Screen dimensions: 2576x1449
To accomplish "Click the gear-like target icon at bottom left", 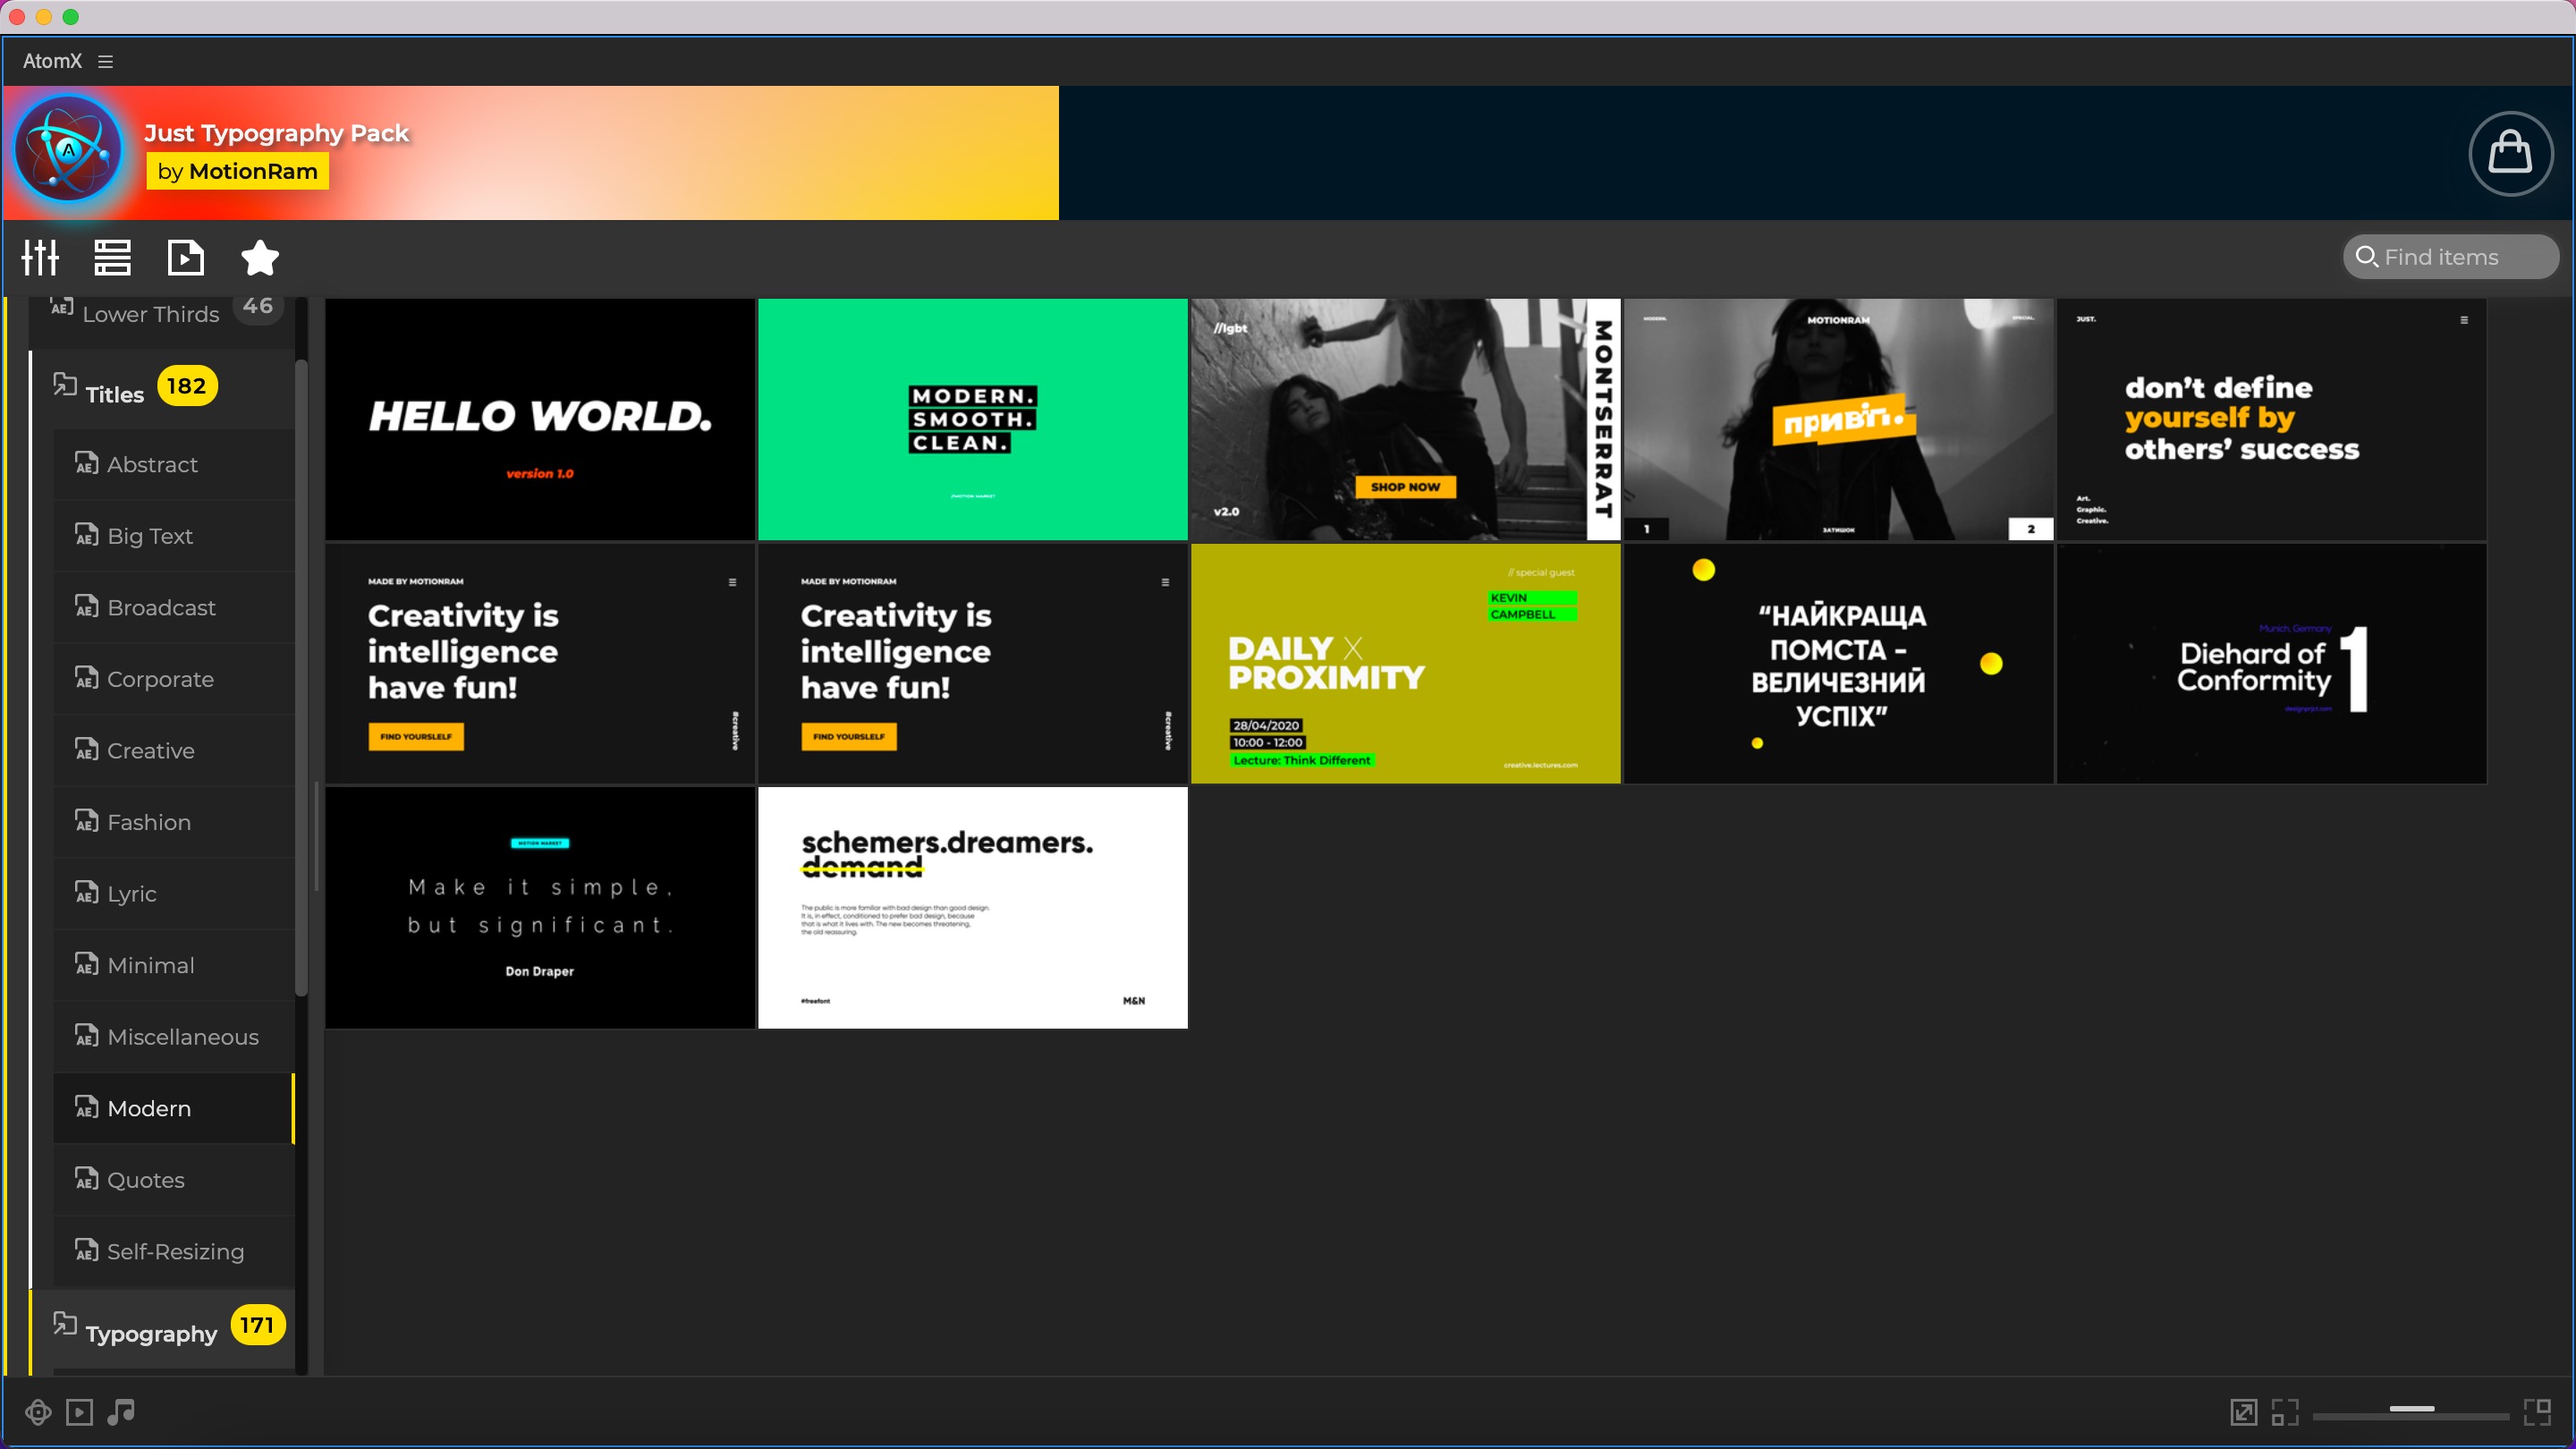I will pyautogui.click(x=38, y=1411).
